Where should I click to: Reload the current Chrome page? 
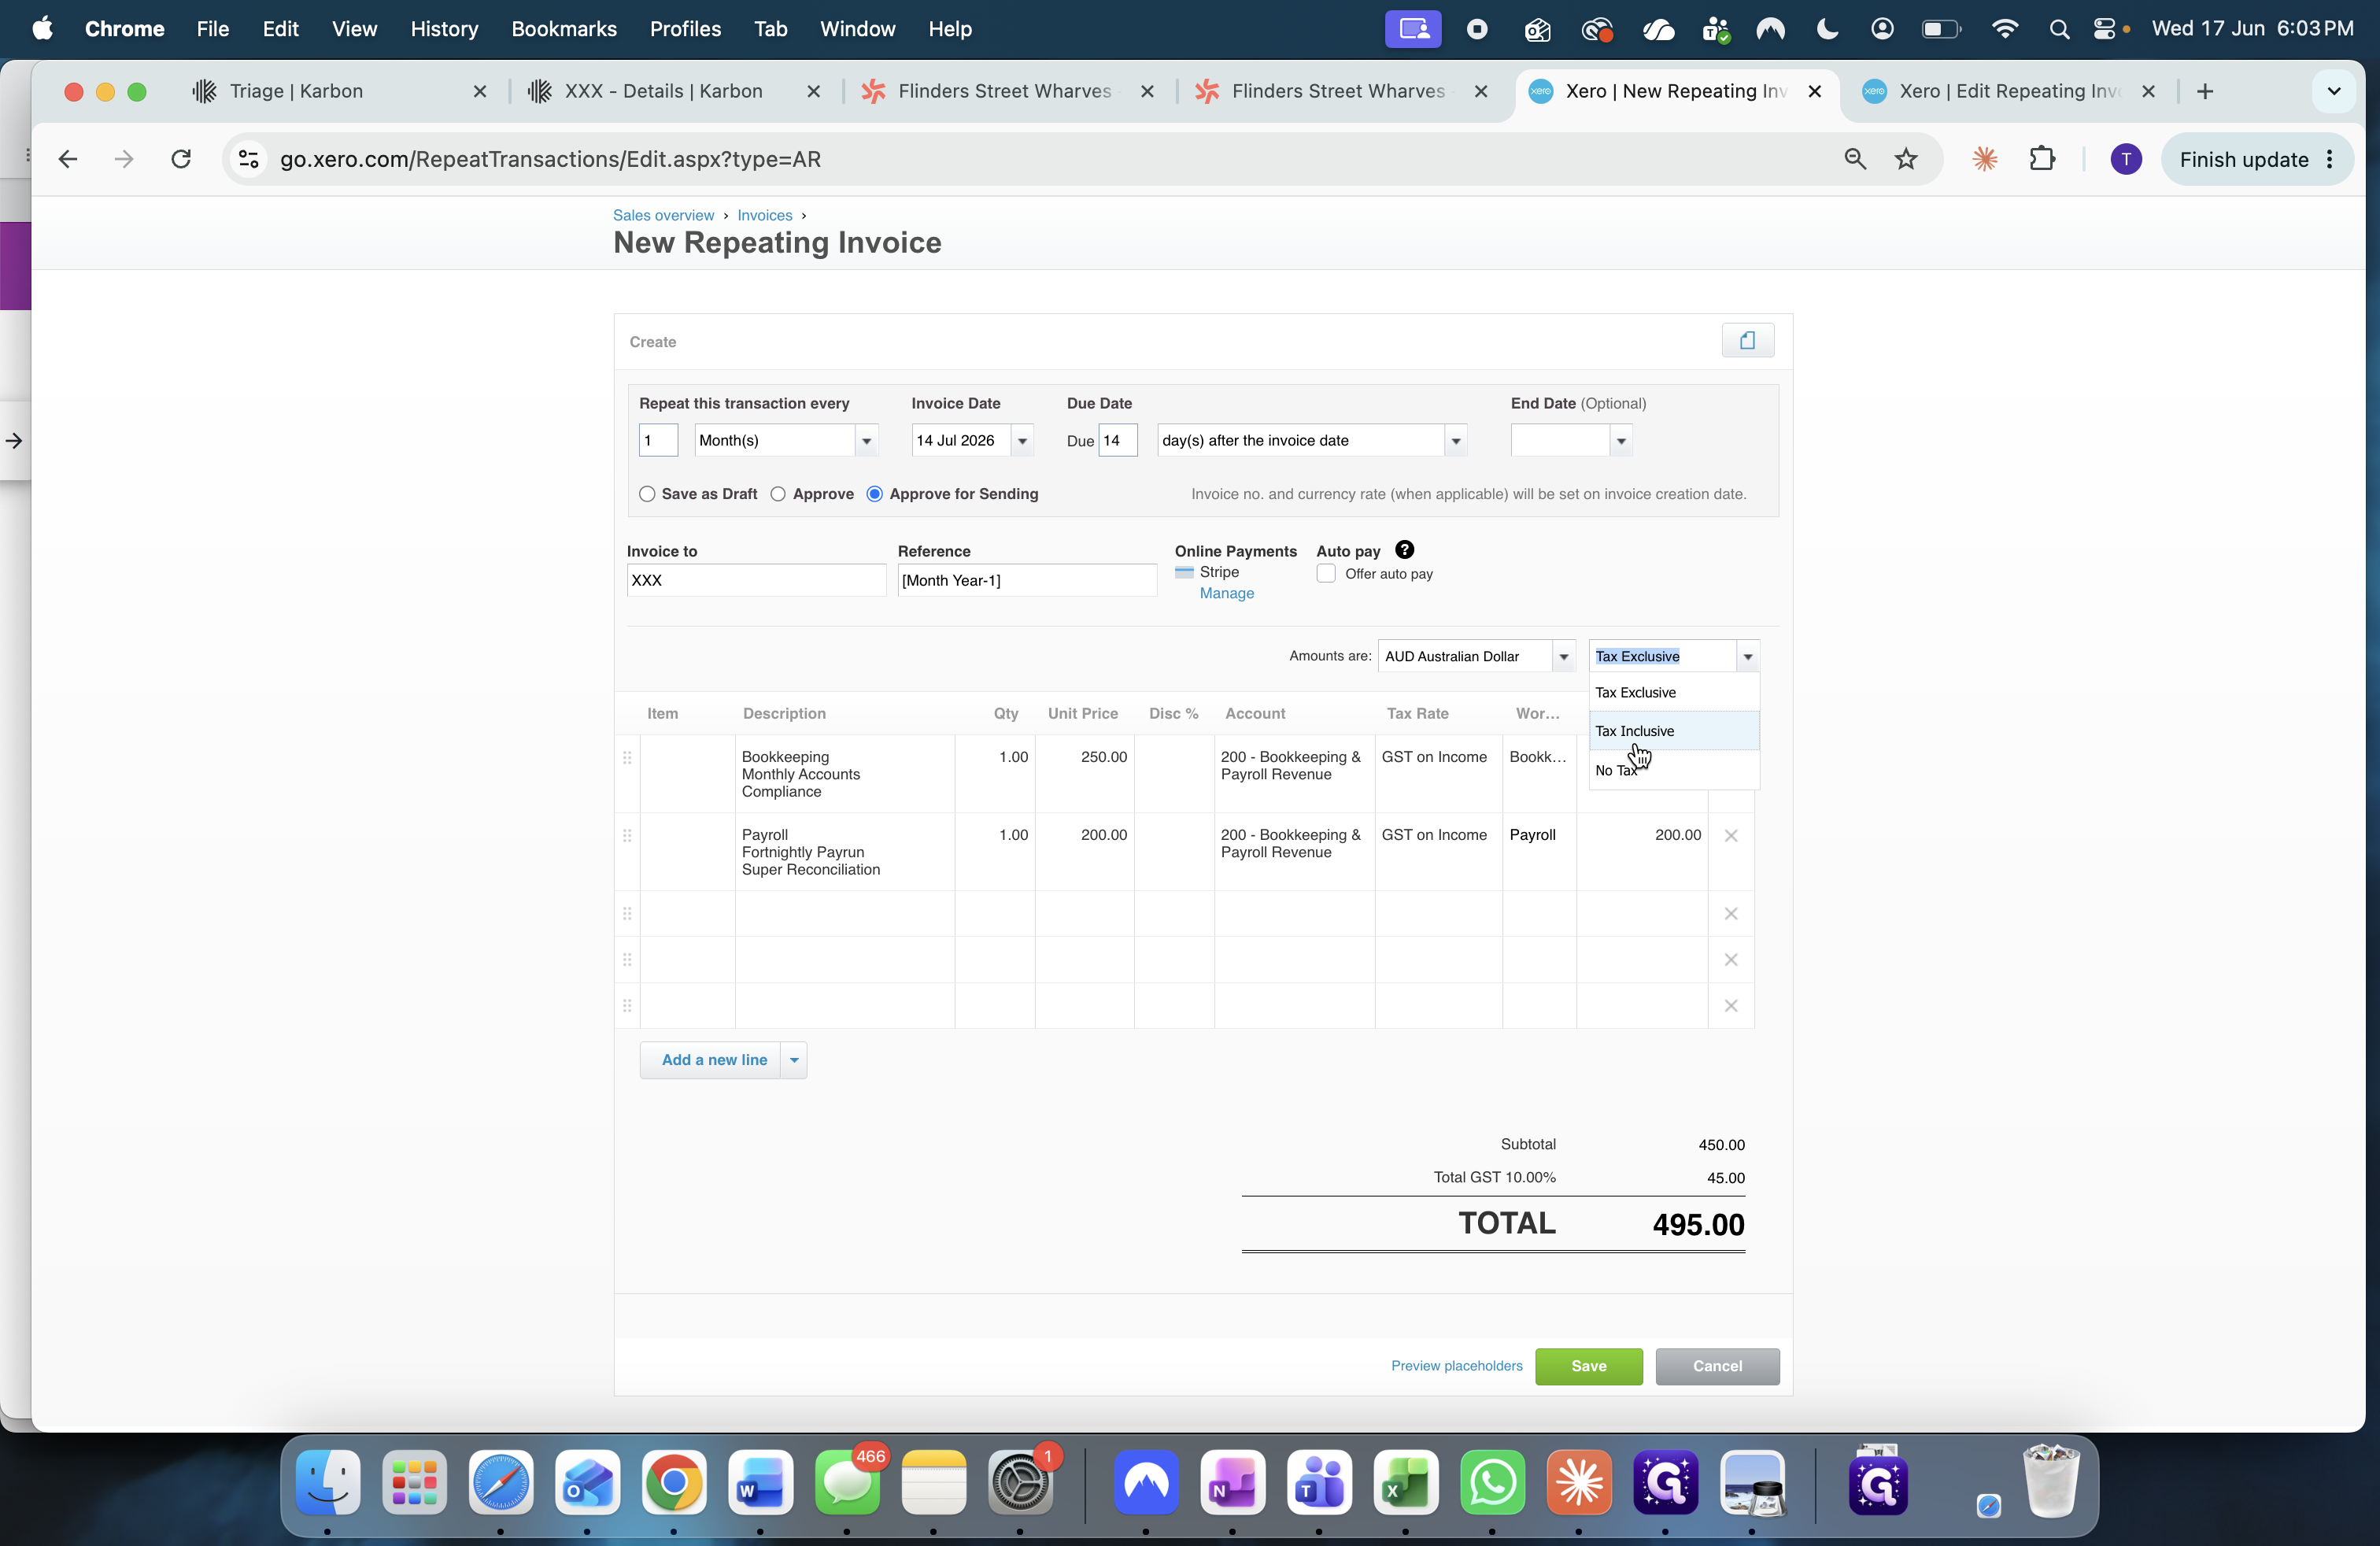181,159
